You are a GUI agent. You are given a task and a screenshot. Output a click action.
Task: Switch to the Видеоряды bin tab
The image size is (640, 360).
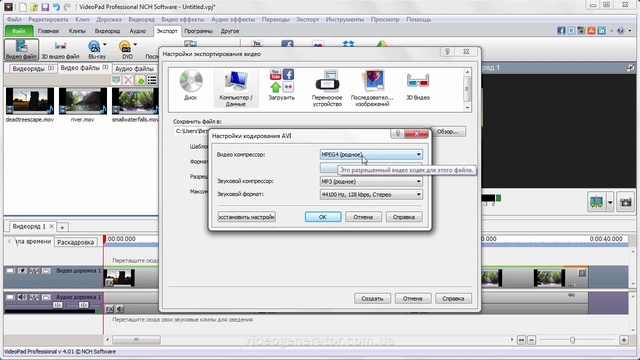33,69
